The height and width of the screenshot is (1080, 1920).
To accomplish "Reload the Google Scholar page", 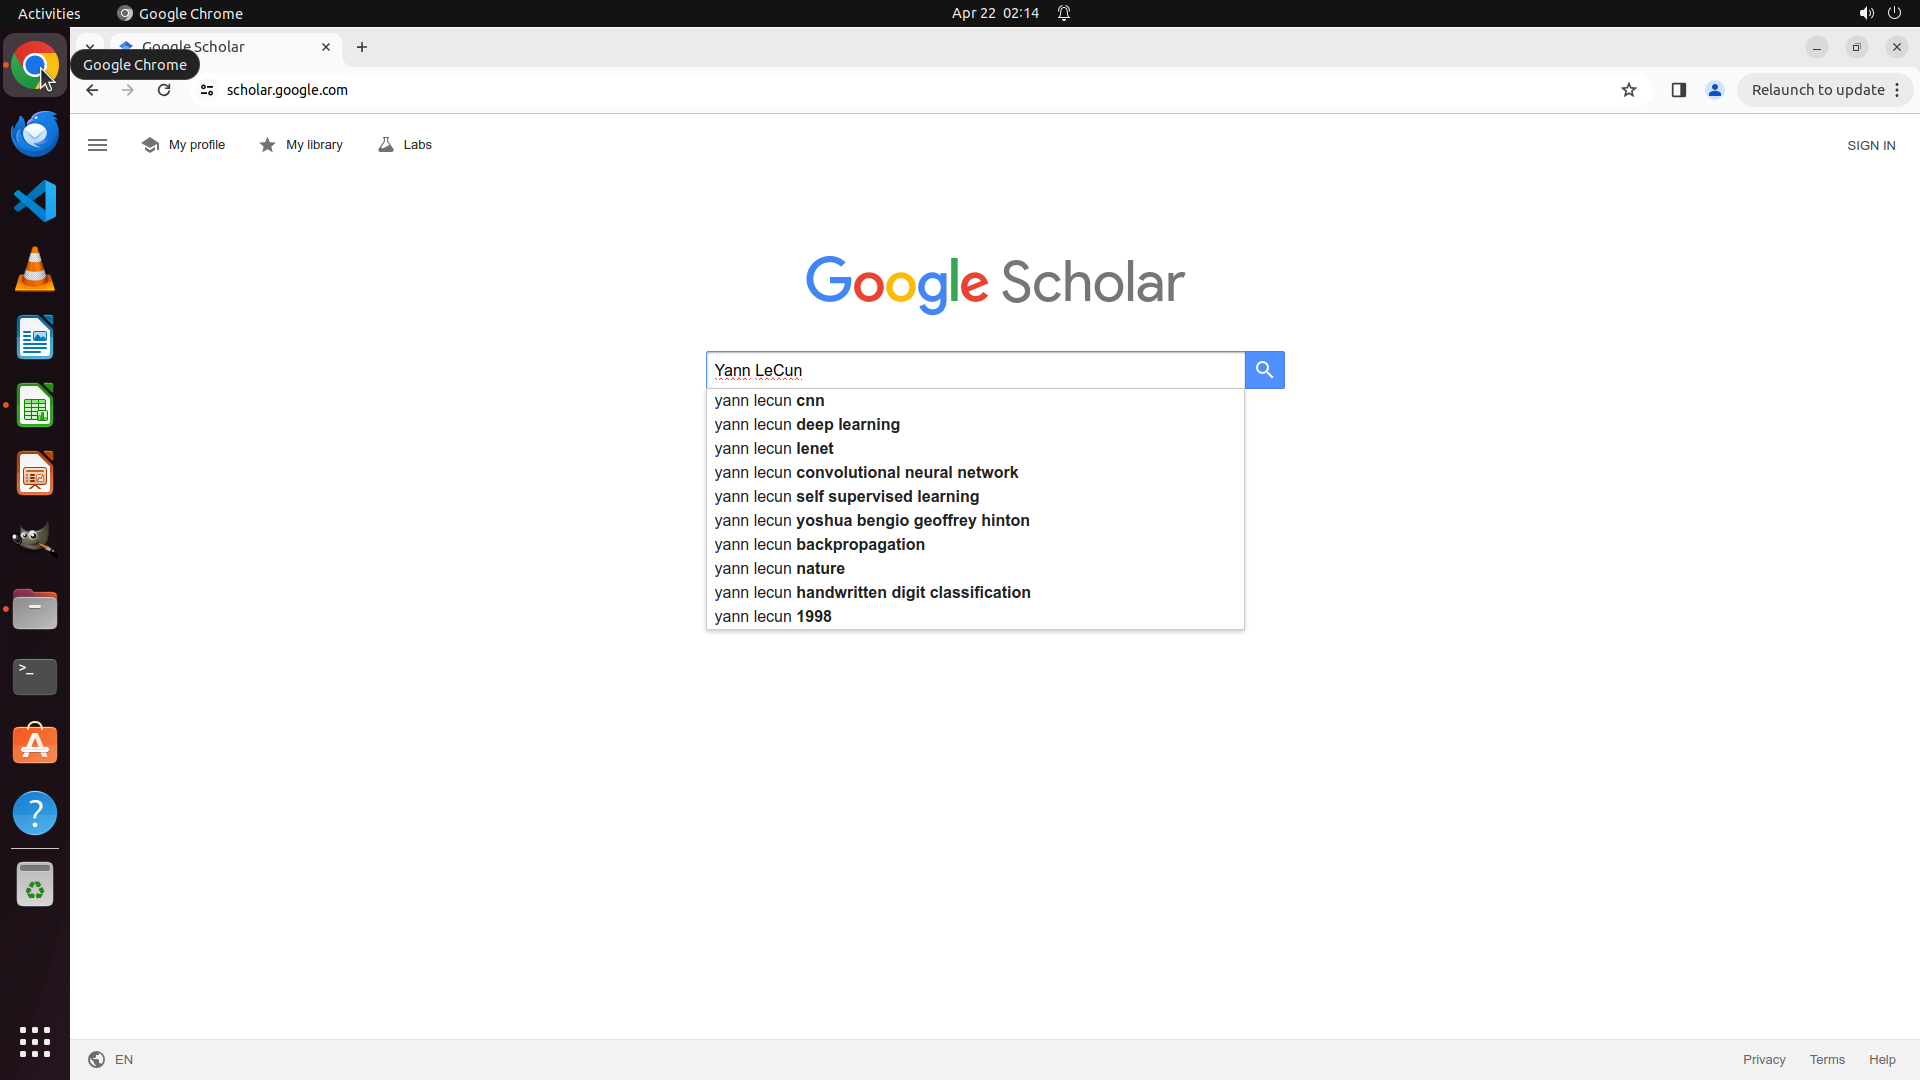I will pyautogui.click(x=164, y=90).
